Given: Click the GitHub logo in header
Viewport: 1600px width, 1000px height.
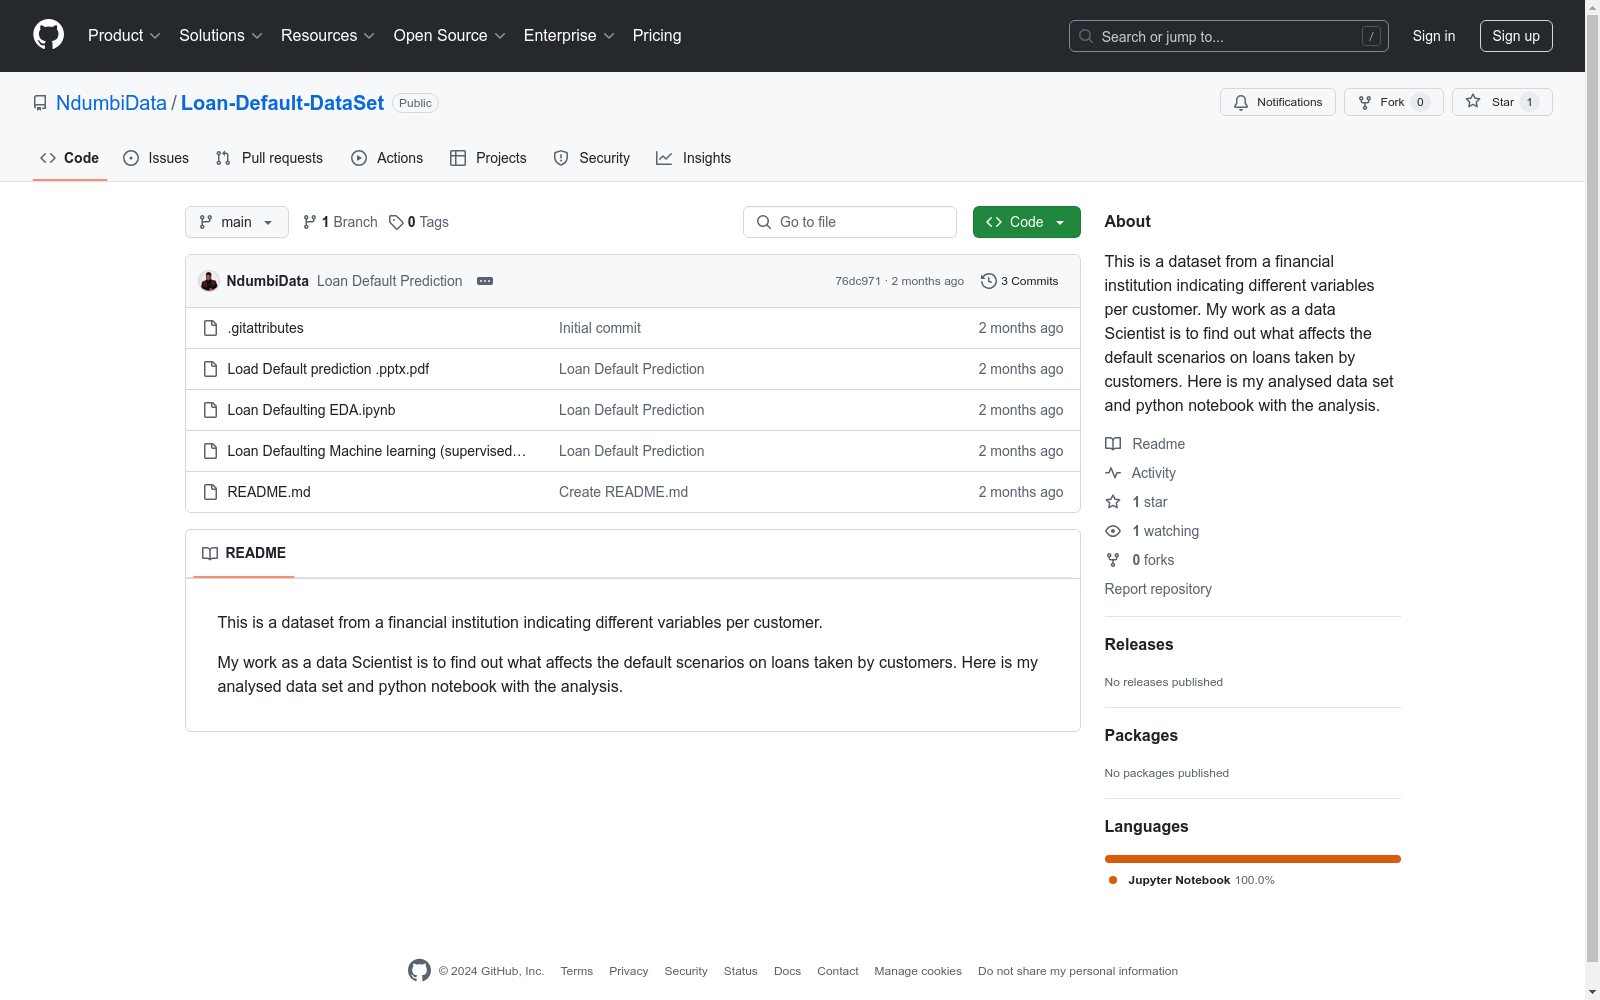Looking at the screenshot, I should [48, 35].
